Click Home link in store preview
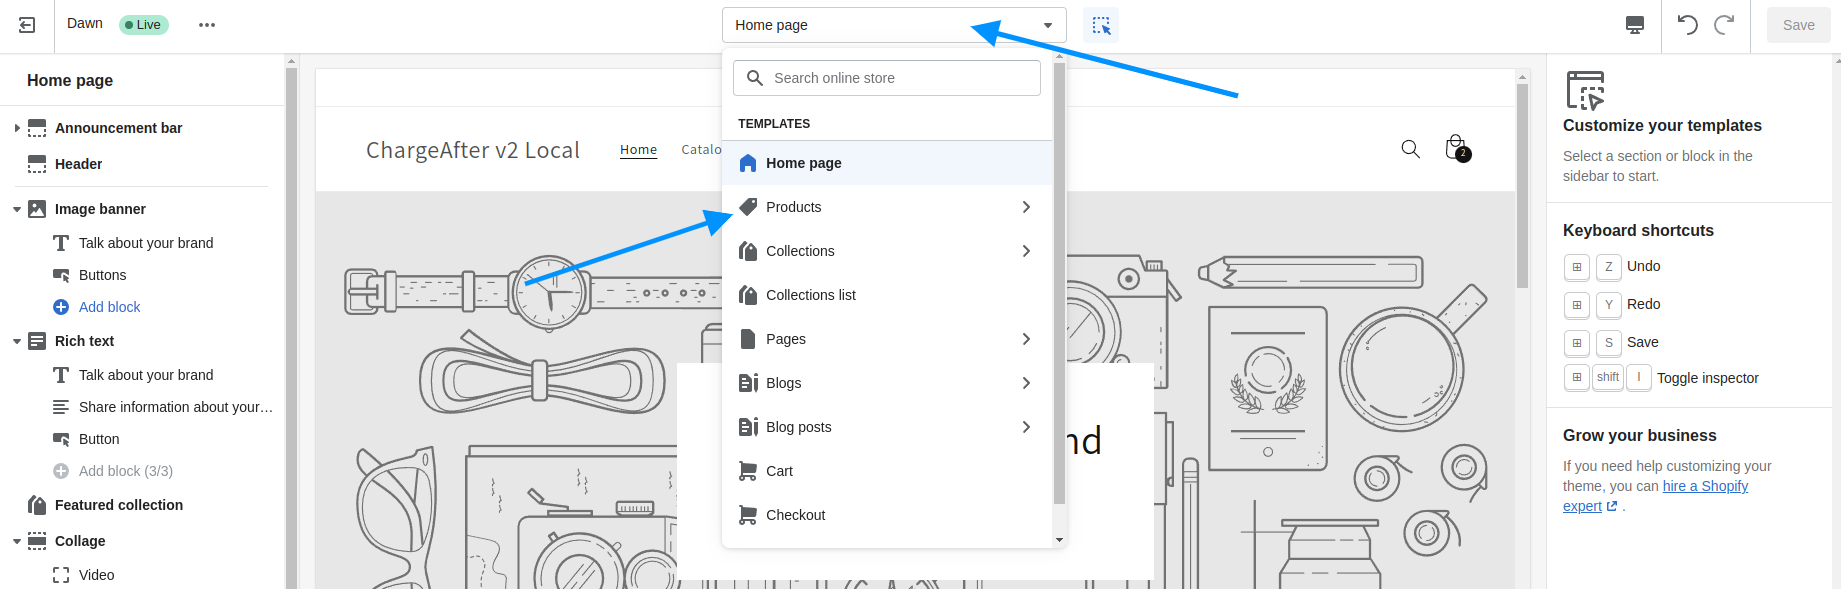Screen dimensions: 1841x589 point(638,149)
